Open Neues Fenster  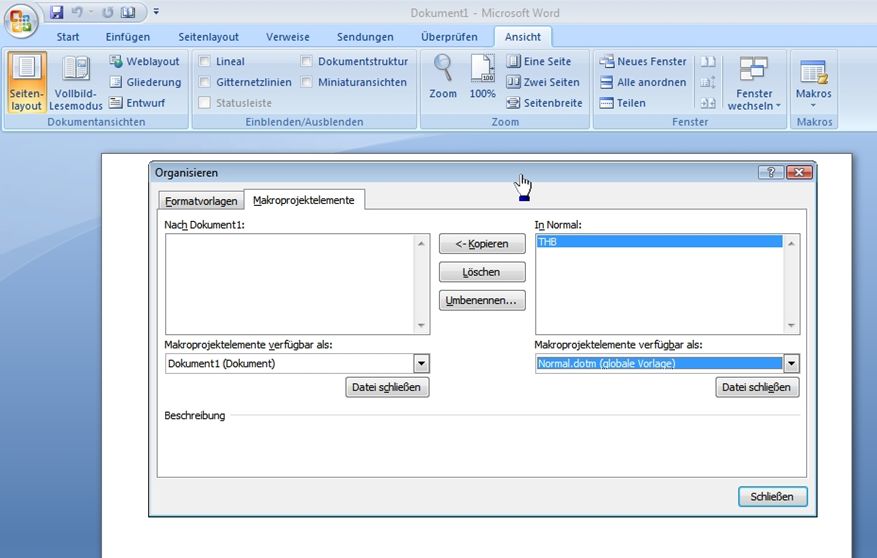643,62
